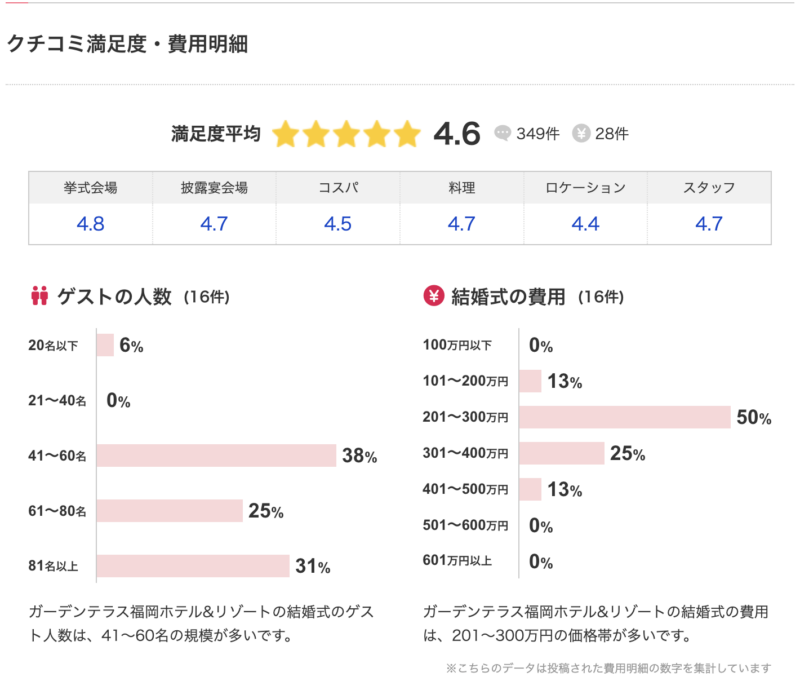Click the 81名以上 guest count bar
Viewport: 800px width, 681px height.
click(x=193, y=566)
